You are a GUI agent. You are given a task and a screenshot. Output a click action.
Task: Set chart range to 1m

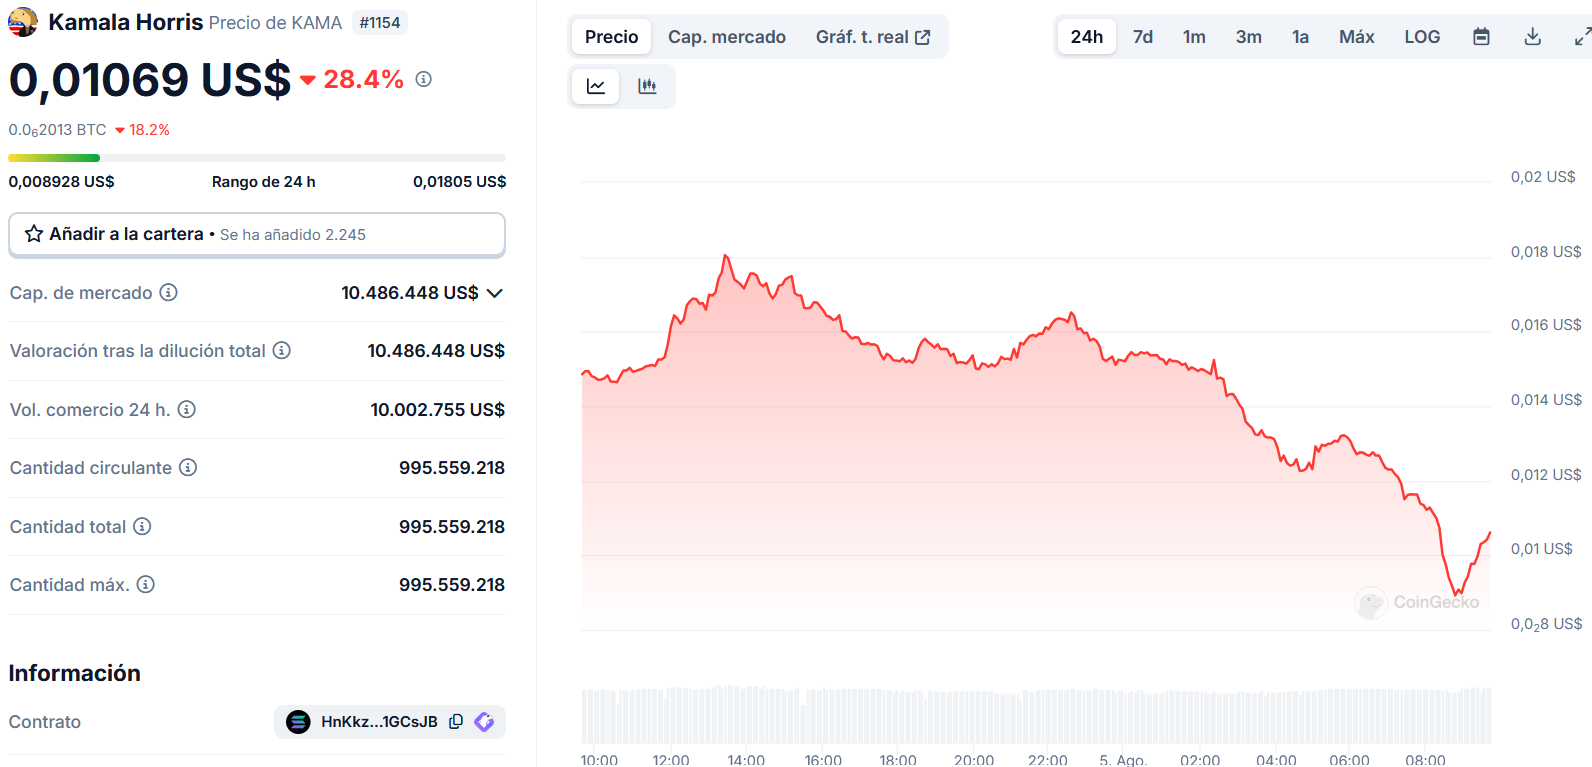tap(1194, 37)
